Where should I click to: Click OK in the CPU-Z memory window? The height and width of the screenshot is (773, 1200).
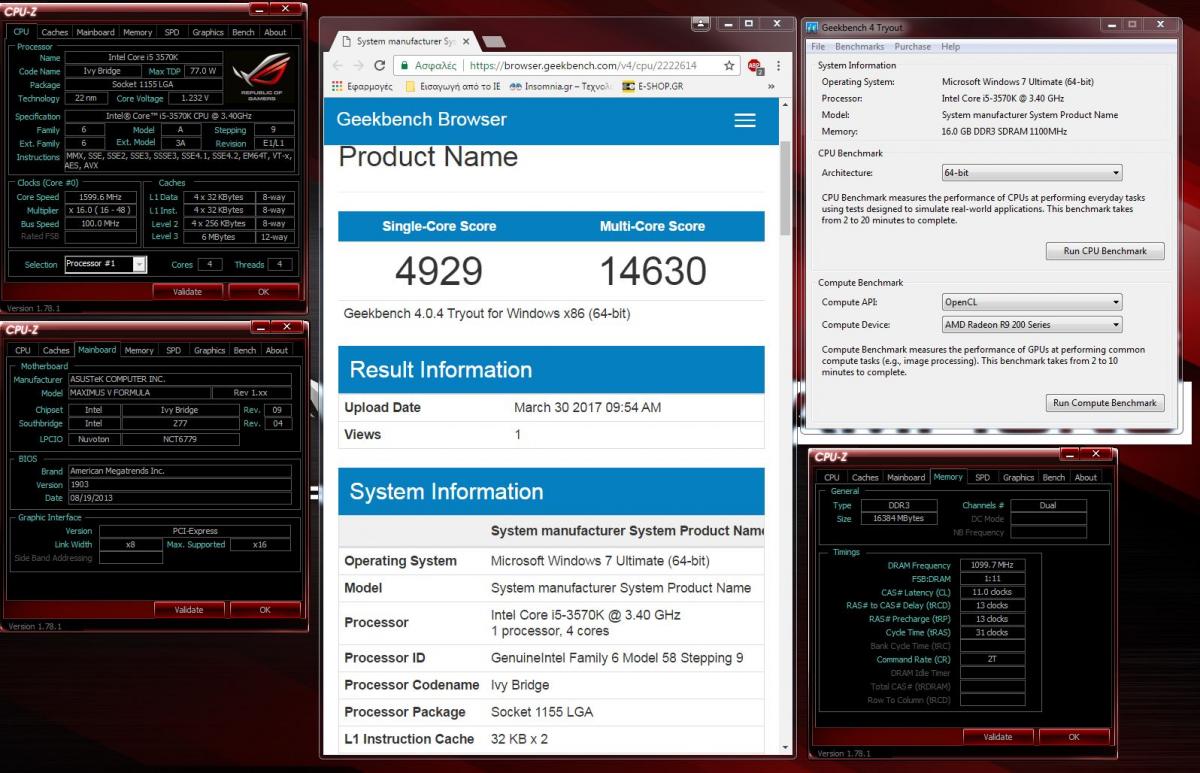coord(1074,737)
